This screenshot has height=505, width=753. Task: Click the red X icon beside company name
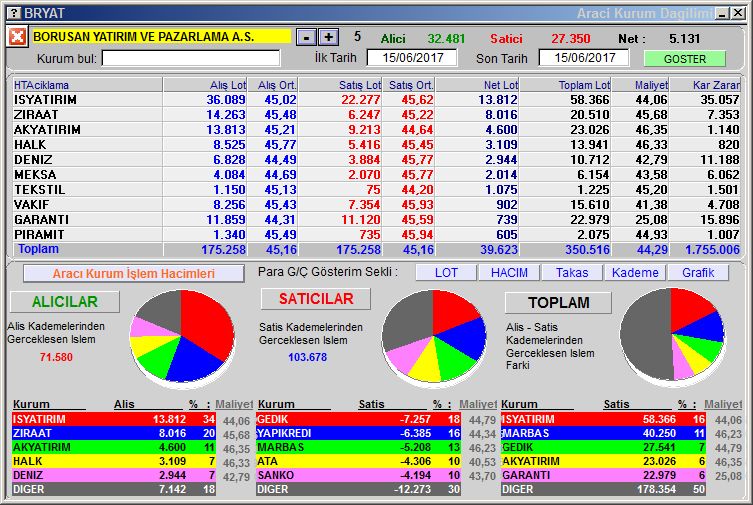(x=17, y=36)
